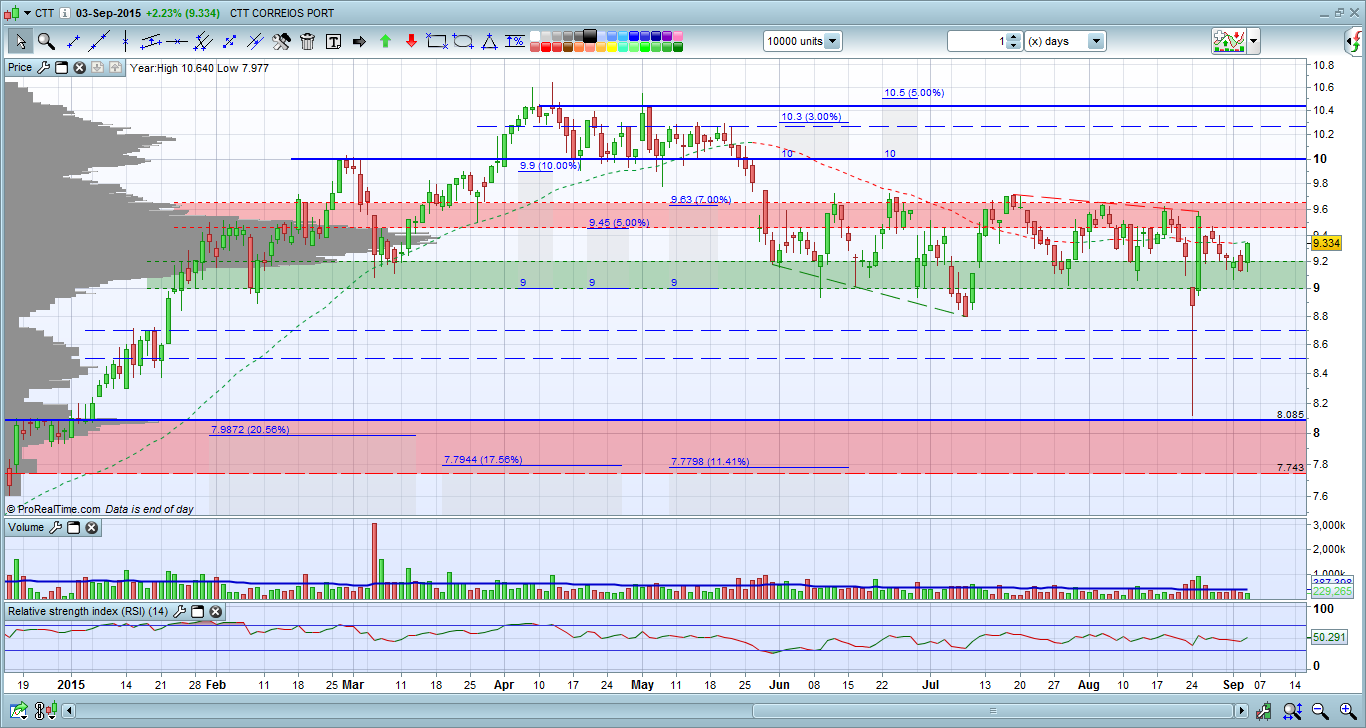Expand the (x) days timeframe dropdown
Viewport: 1366px width, 728px height.
pos(1096,41)
